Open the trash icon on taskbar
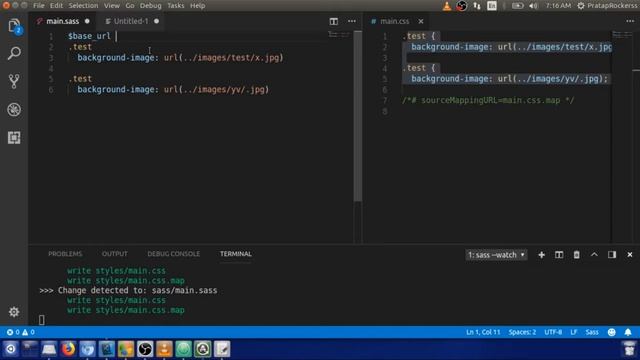Image resolution: width=640 pixels, height=360 pixels. pyautogui.click(x=630, y=349)
